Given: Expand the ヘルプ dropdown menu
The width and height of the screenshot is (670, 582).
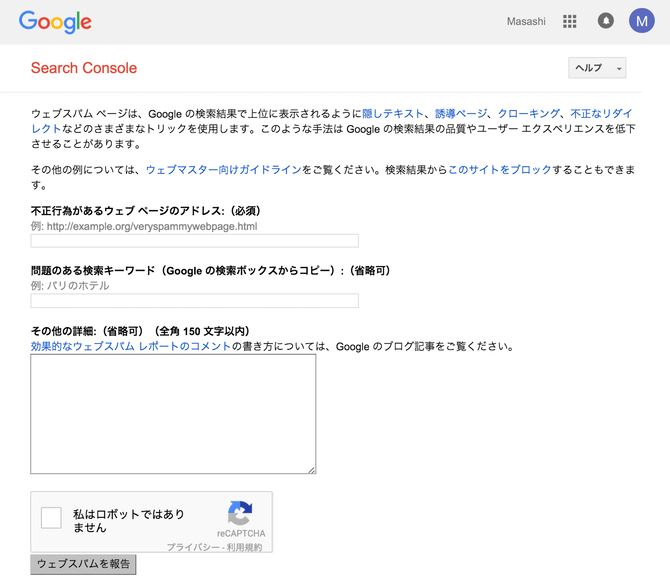Looking at the screenshot, I should 597,68.
